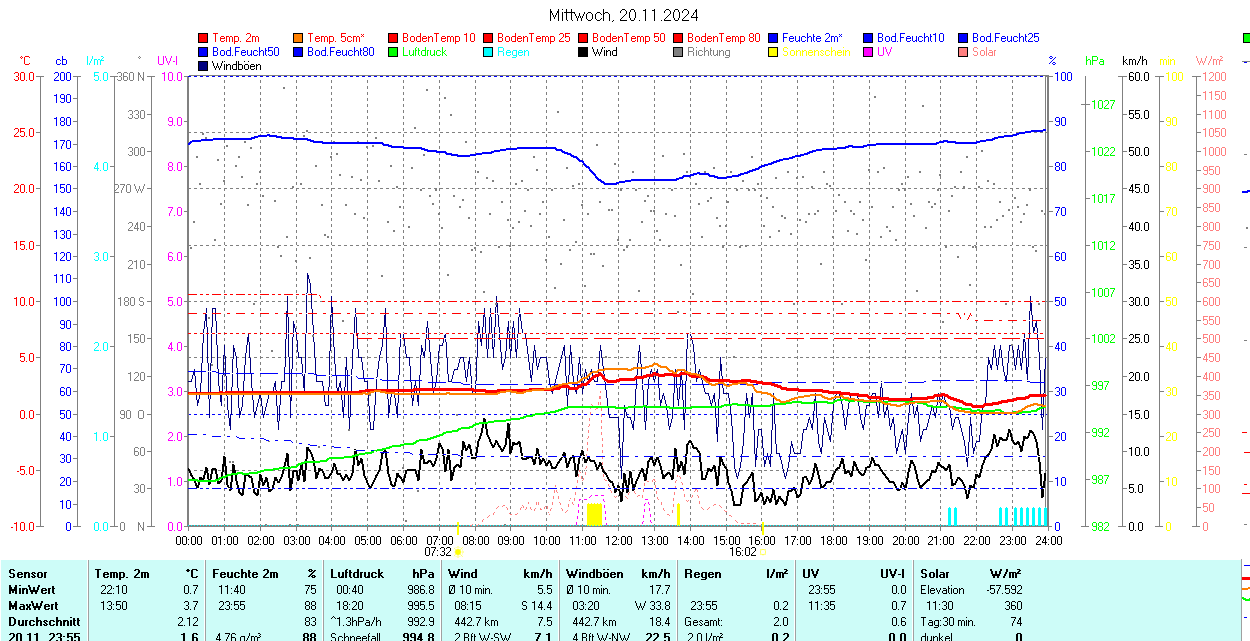
Task: Click the yellow Sonnenschein legend swatch
Action: [773, 52]
